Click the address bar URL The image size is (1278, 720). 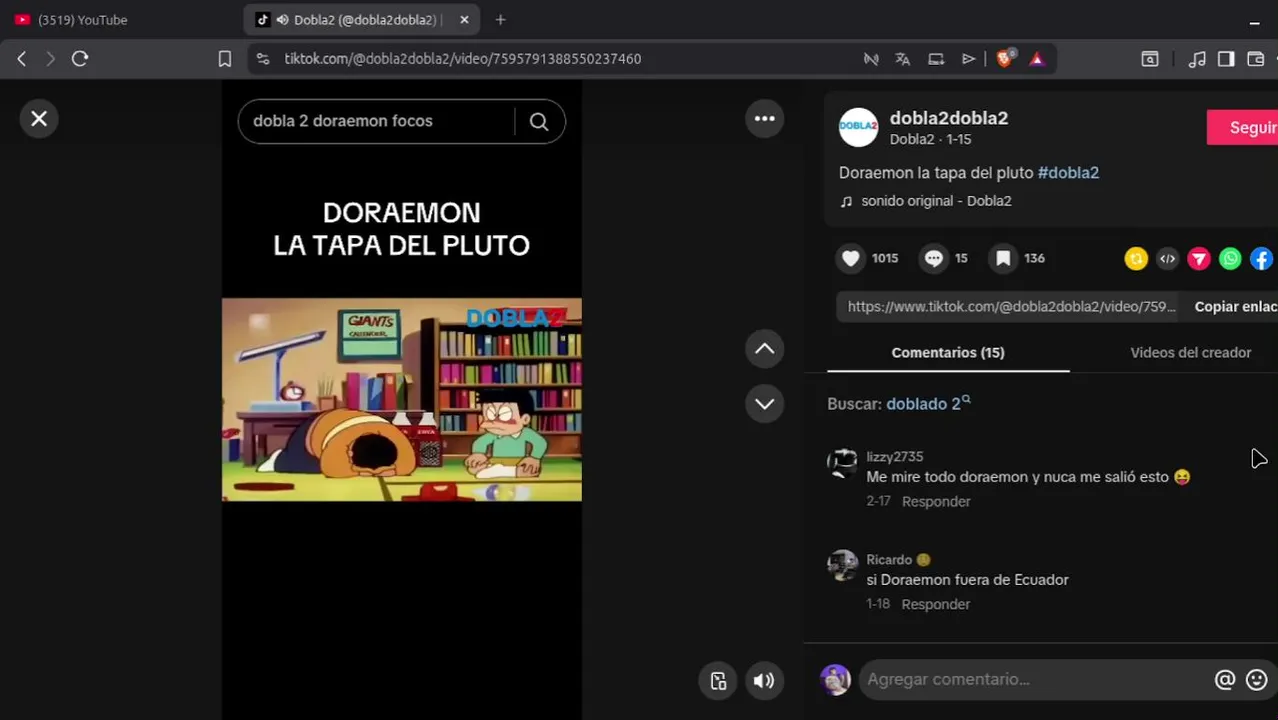(x=463, y=59)
